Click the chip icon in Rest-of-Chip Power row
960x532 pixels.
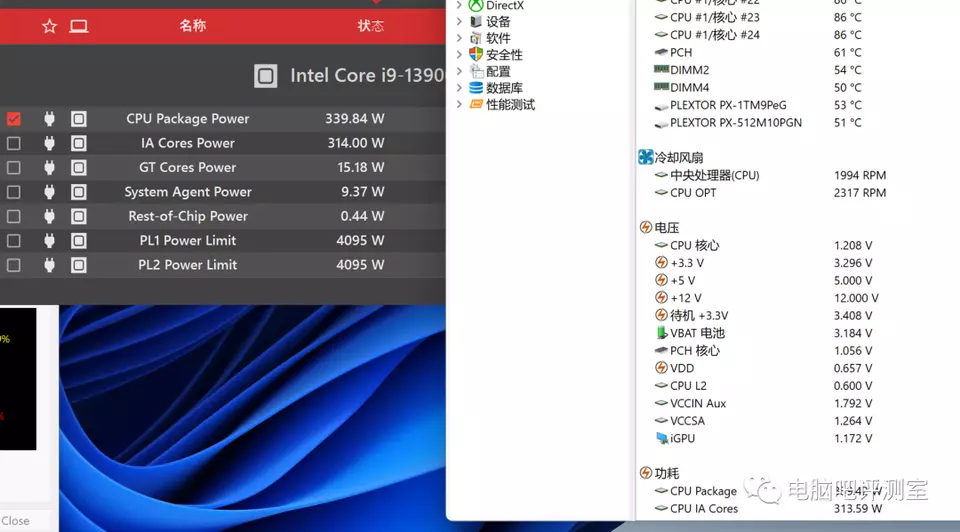[x=78, y=216]
